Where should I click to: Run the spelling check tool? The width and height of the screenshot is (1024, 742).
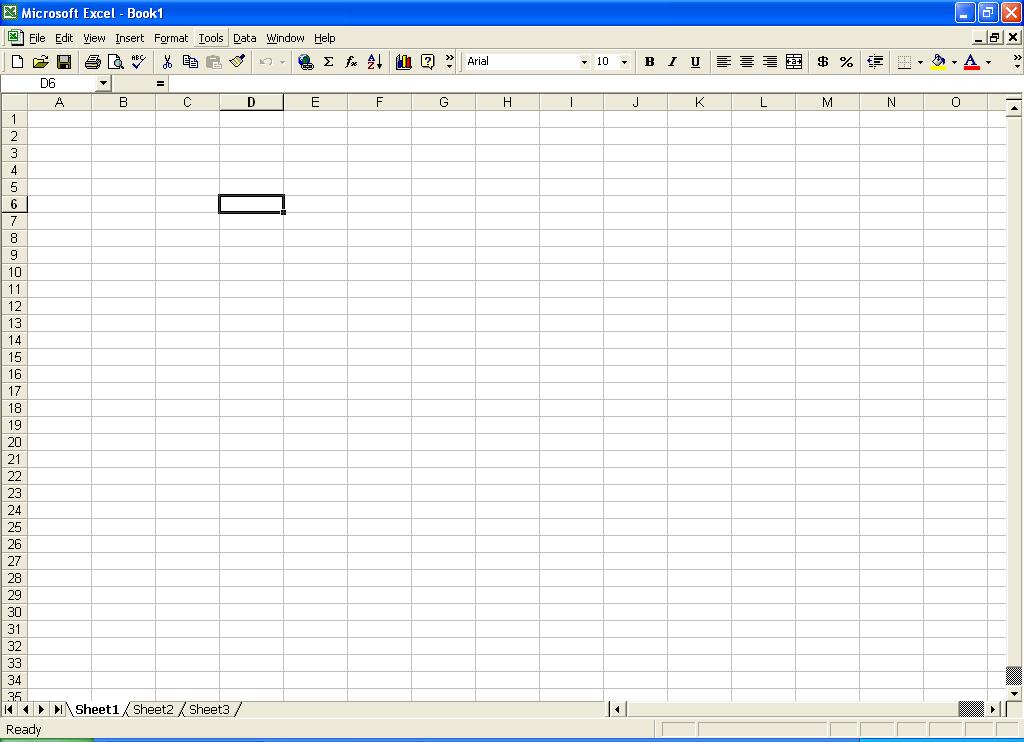click(139, 62)
